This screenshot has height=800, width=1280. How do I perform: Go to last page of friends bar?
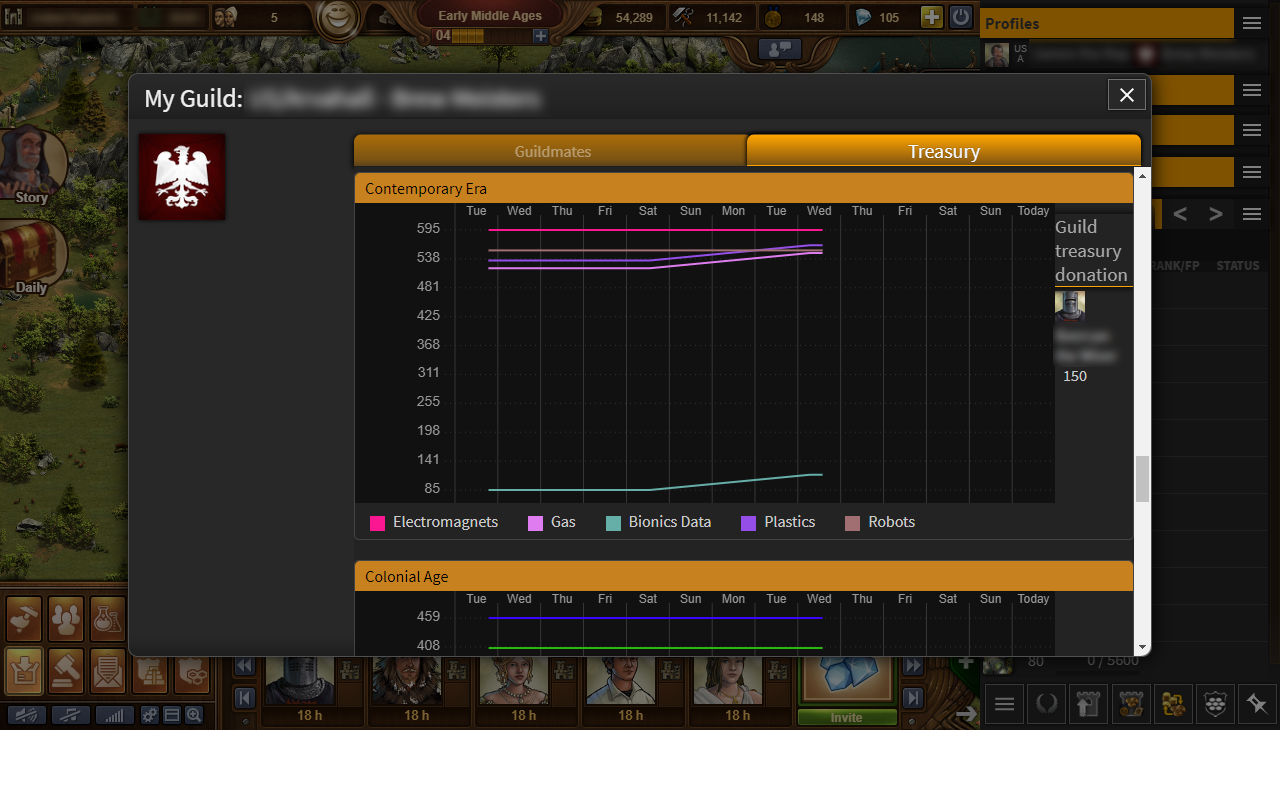(913, 698)
